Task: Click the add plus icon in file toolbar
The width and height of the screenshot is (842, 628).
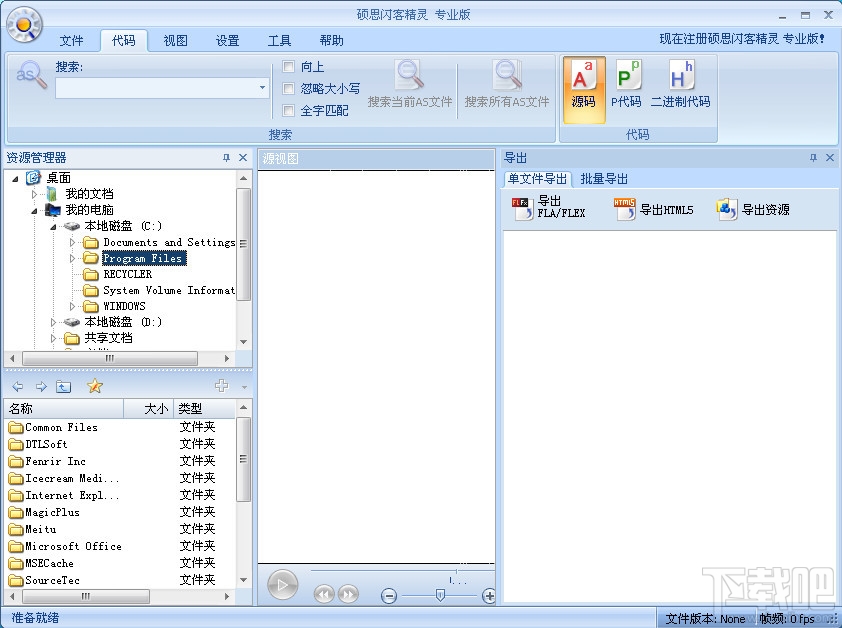Action: coord(221,386)
